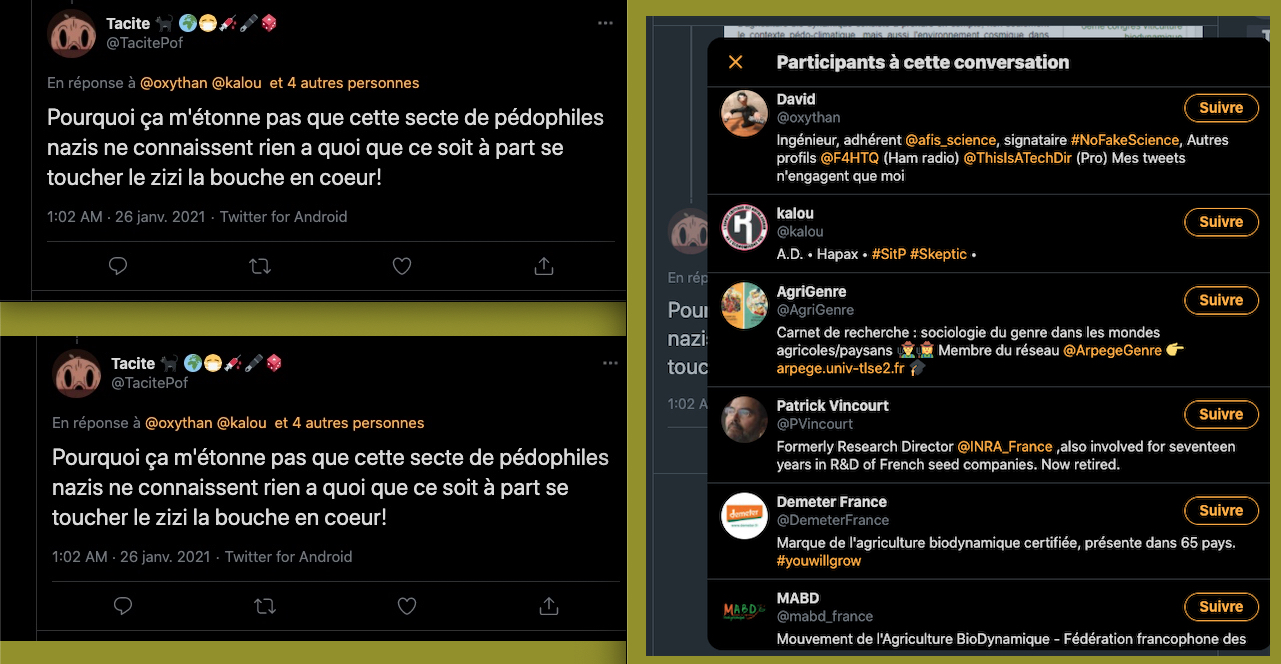Like the bottom Tacite tweet
Screen dimensions: 1281x664
407,606
